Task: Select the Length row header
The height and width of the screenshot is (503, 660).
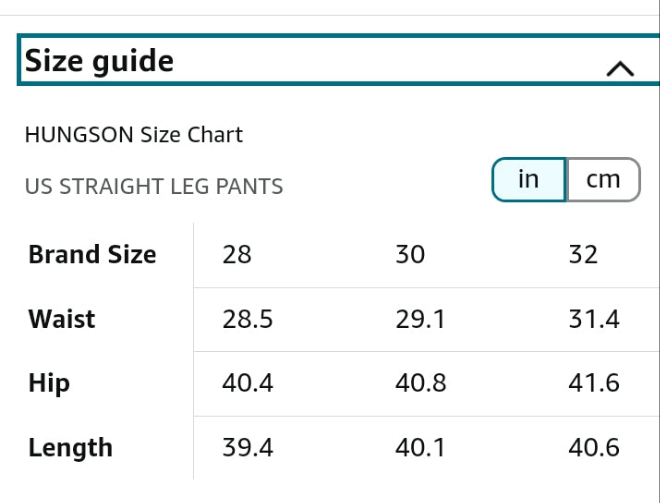Action: pyautogui.click(x=70, y=448)
